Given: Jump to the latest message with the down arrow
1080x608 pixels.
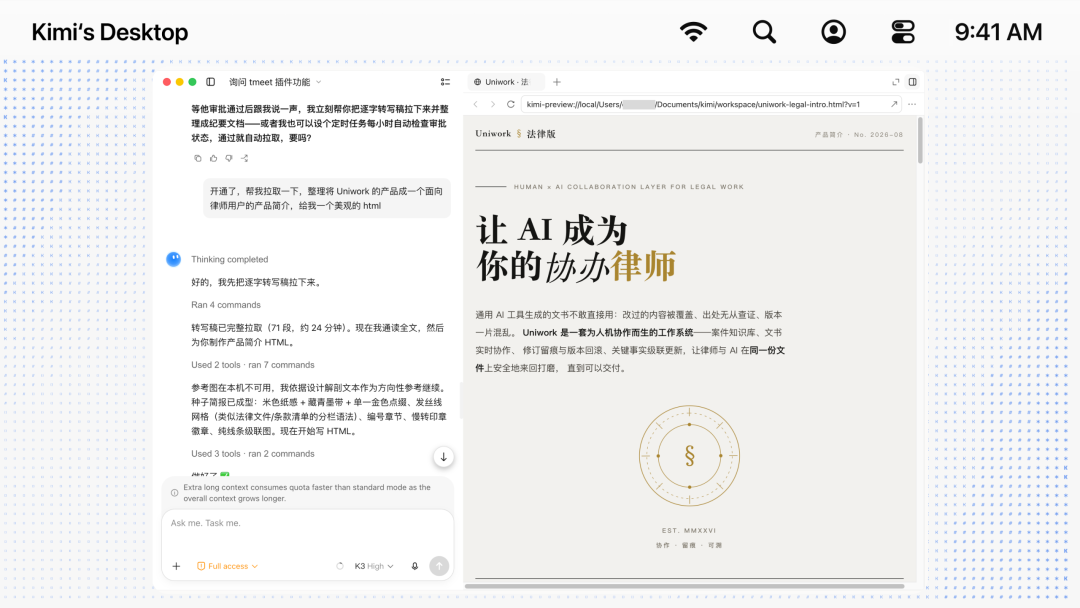Looking at the screenshot, I should (x=444, y=457).
